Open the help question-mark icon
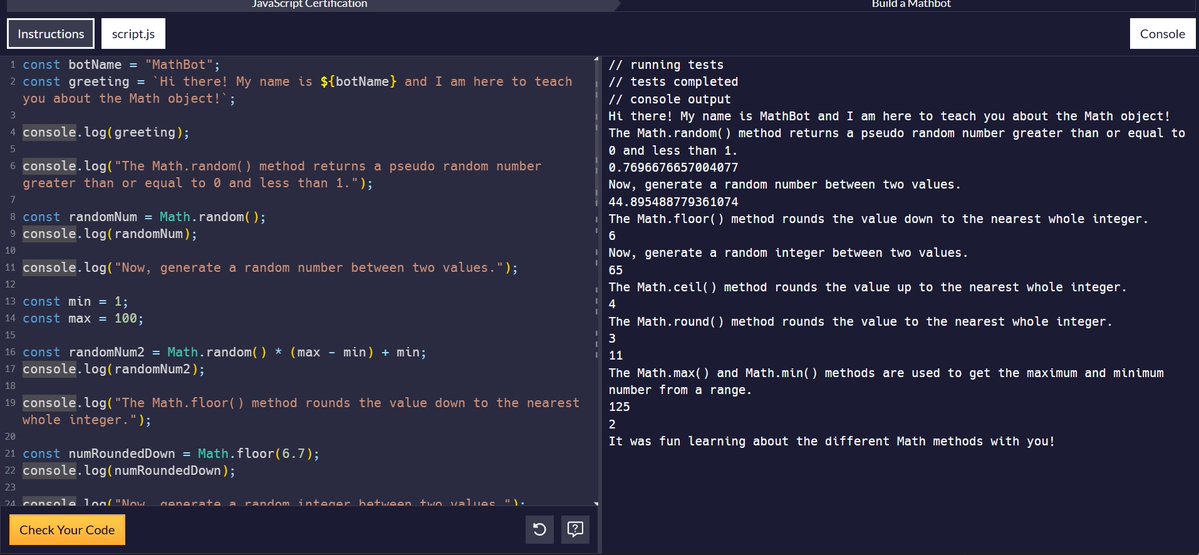This screenshot has height=555, width=1199. tap(575, 529)
